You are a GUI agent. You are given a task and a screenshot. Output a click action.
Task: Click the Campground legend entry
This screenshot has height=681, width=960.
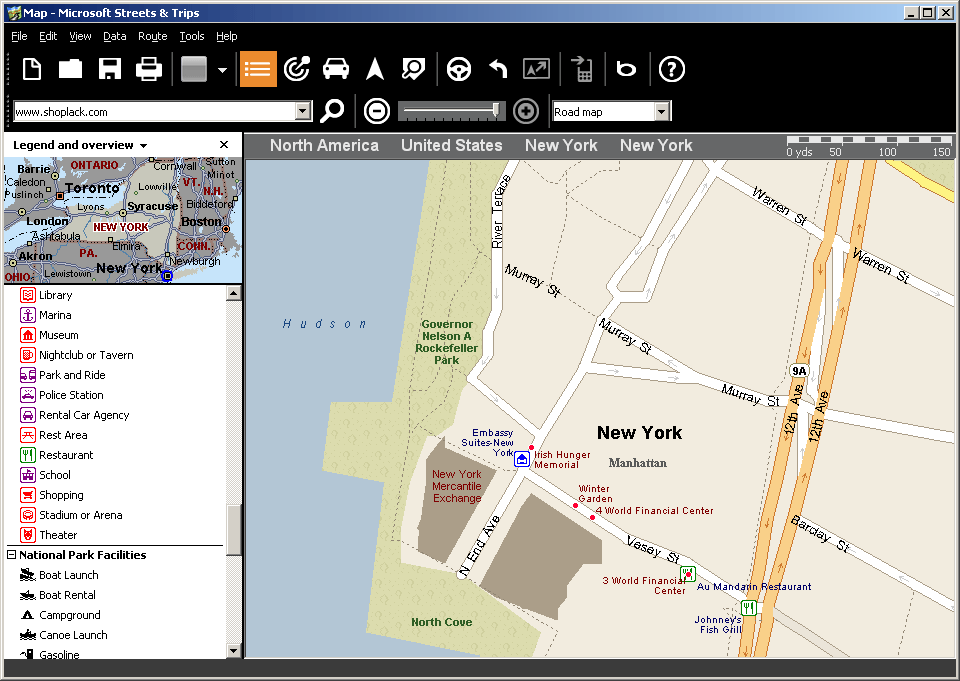click(60, 615)
